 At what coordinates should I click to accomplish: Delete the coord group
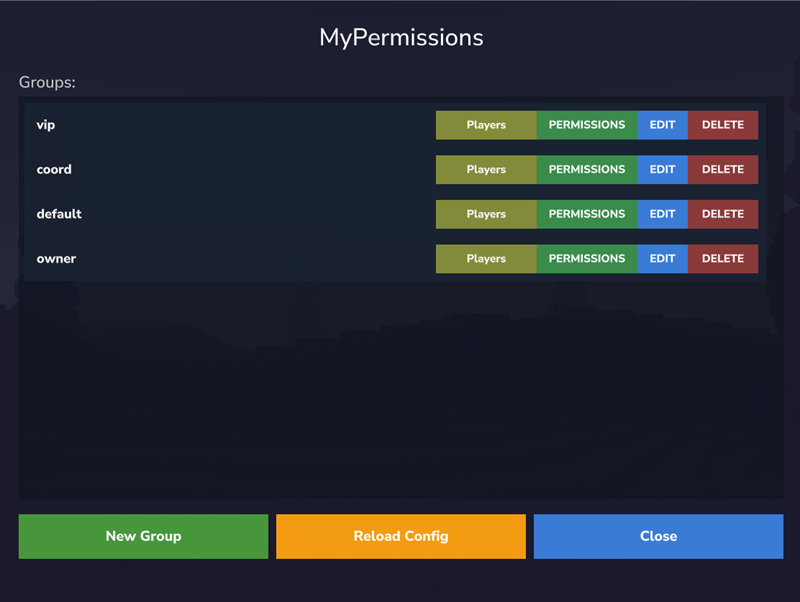pos(722,170)
